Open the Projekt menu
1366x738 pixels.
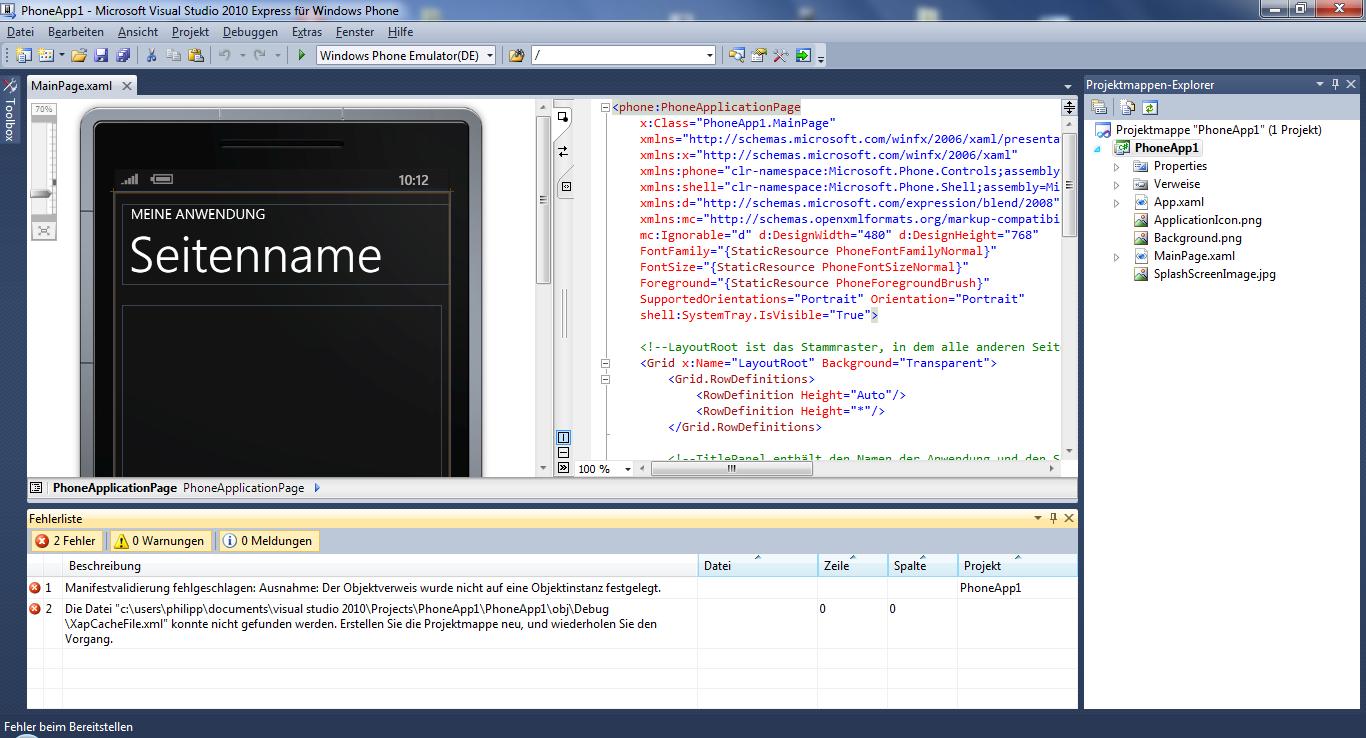coord(190,32)
